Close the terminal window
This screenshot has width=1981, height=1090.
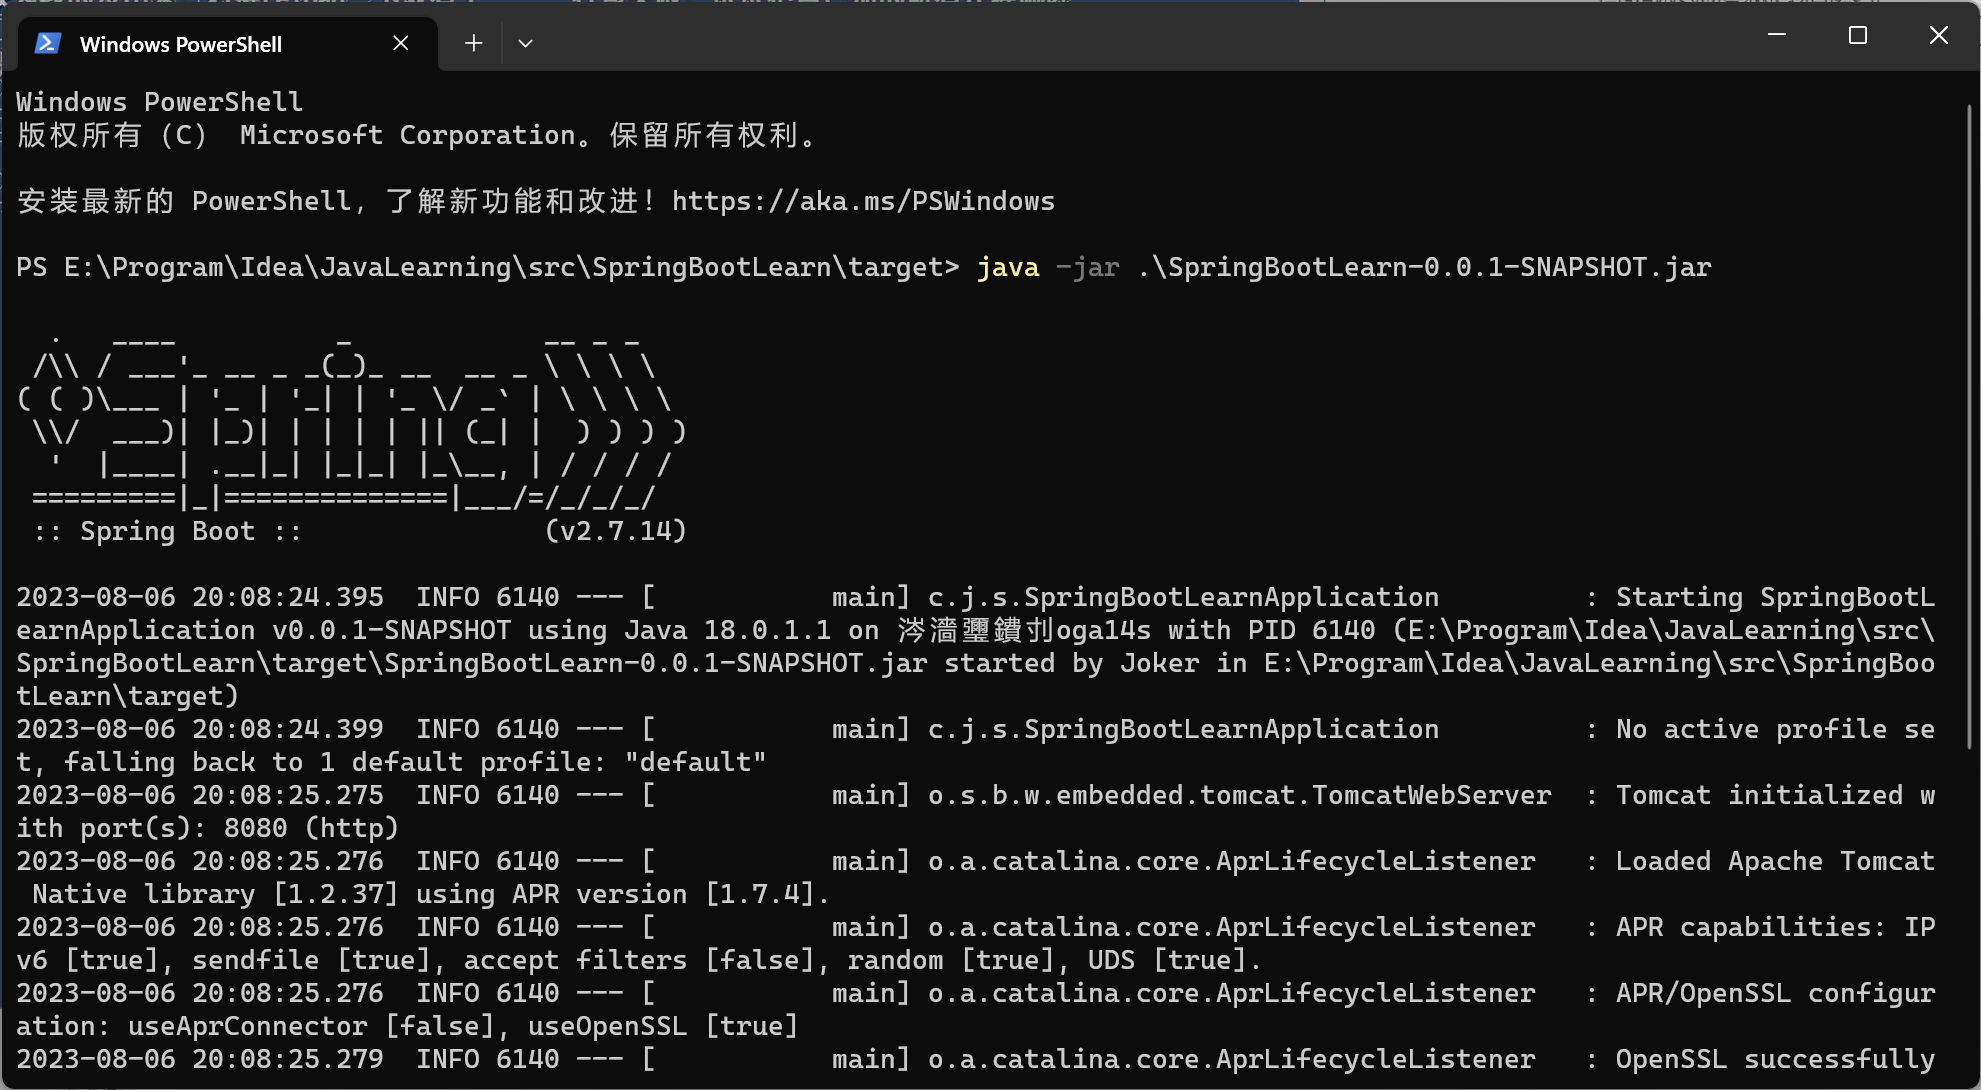pyautogui.click(x=1938, y=35)
